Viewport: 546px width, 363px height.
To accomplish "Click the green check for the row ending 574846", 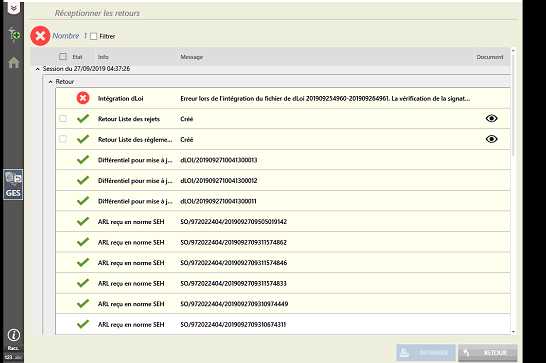I will (x=83, y=262).
